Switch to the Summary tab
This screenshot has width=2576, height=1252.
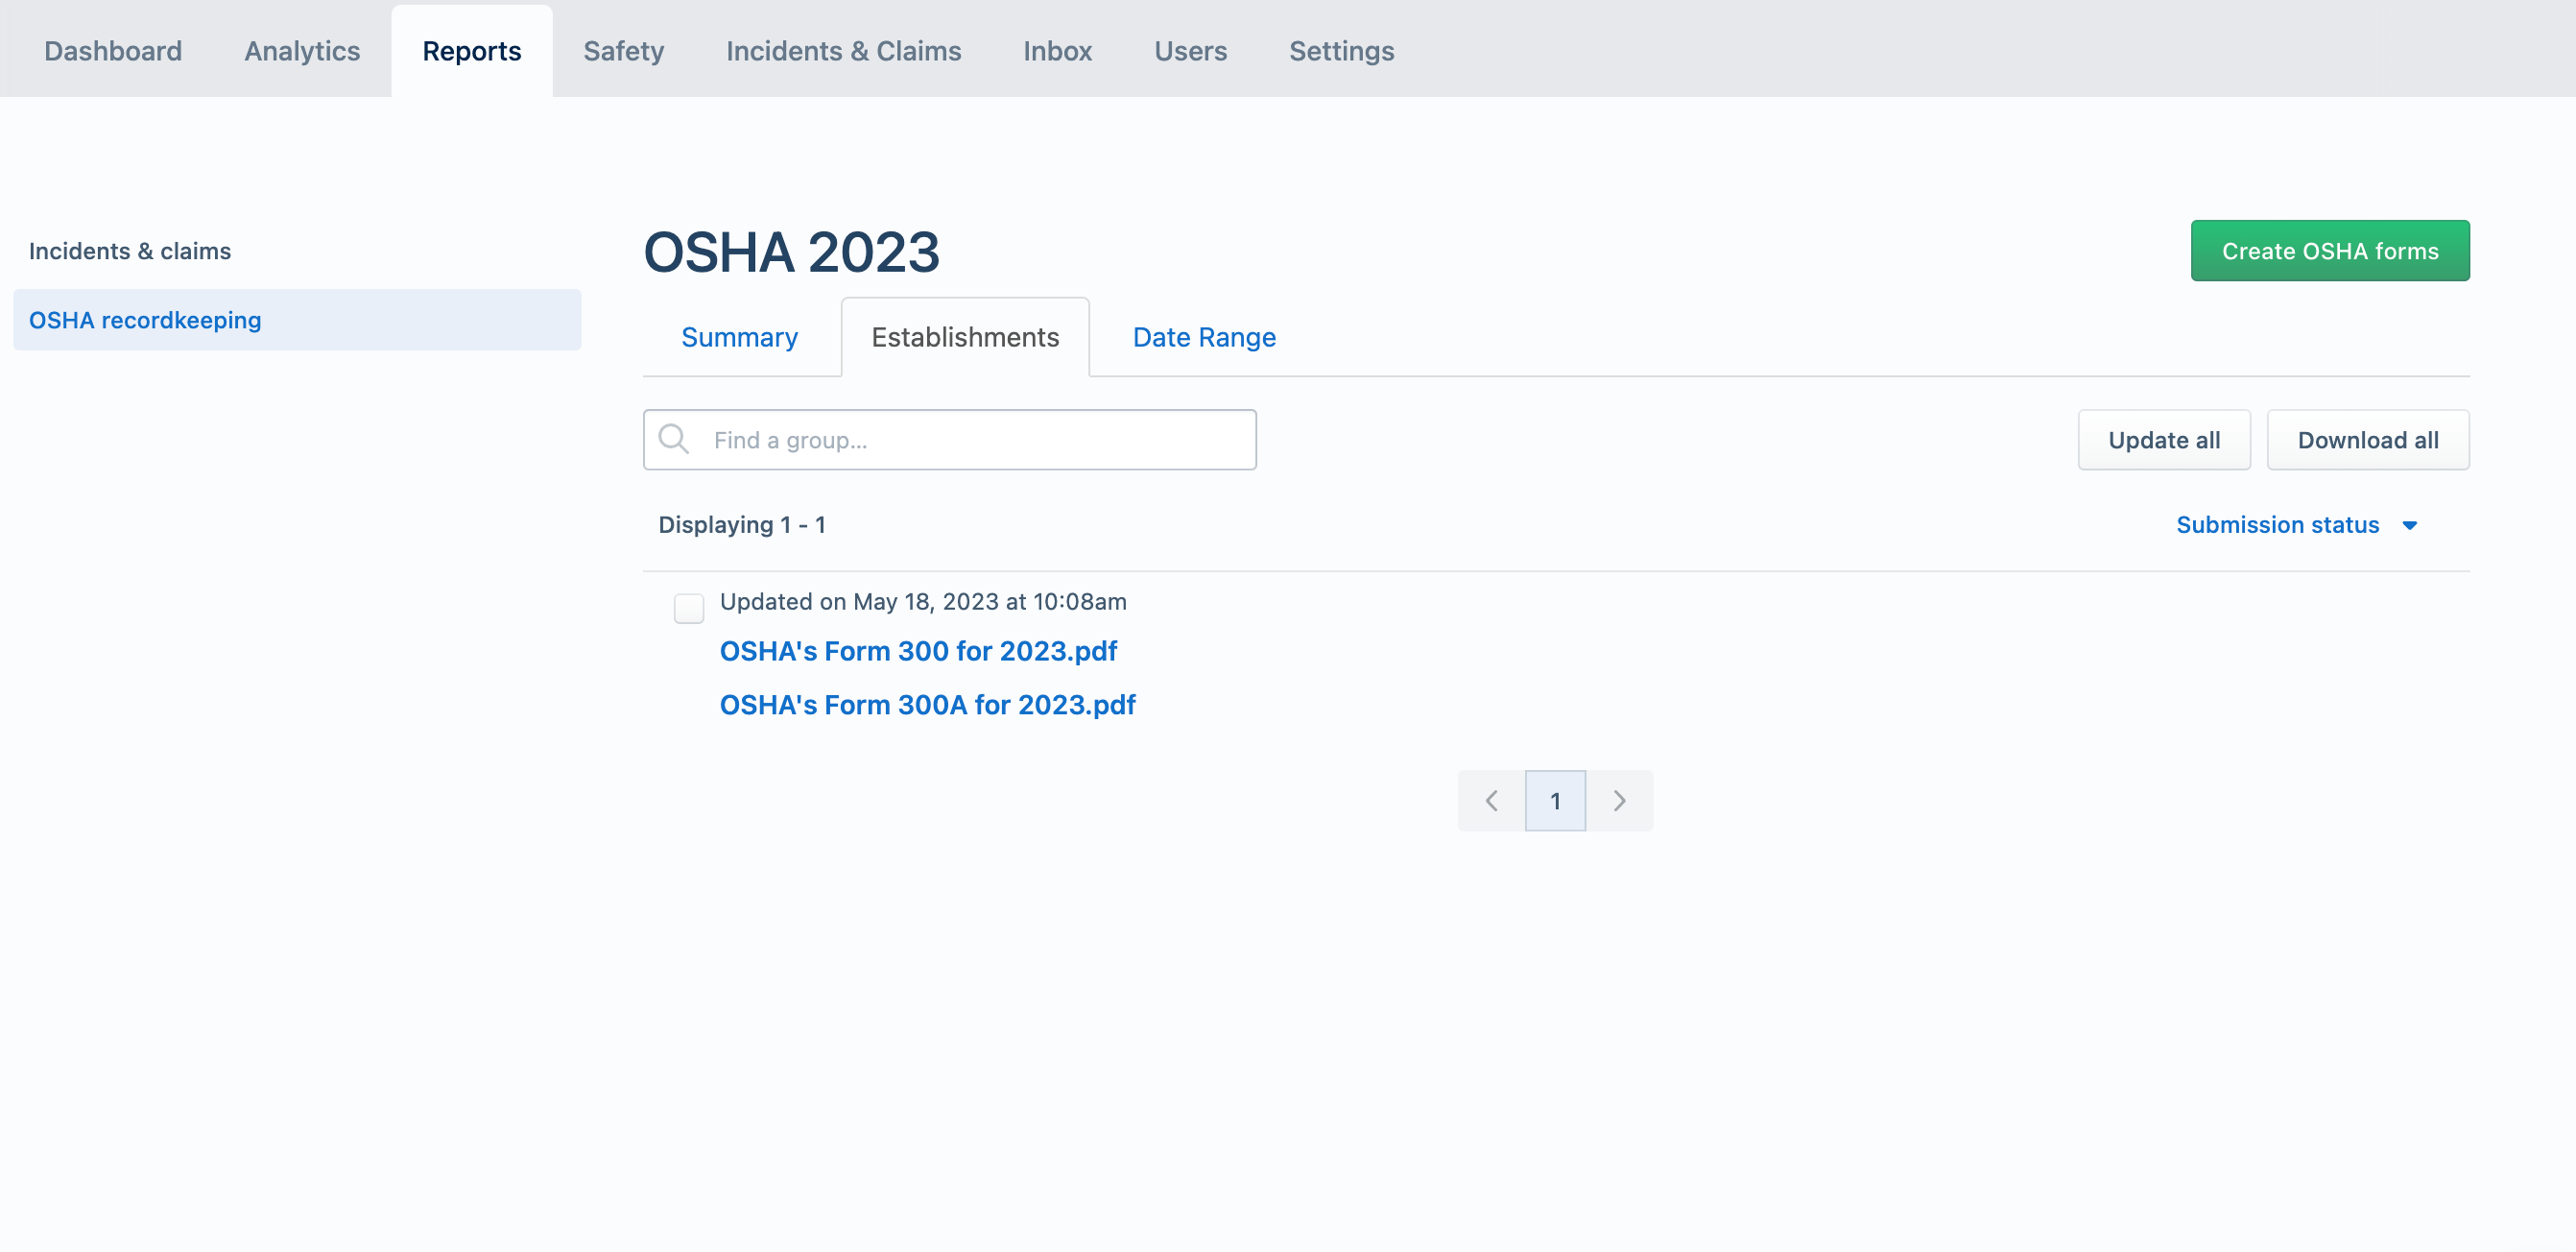click(x=739, y=337)
